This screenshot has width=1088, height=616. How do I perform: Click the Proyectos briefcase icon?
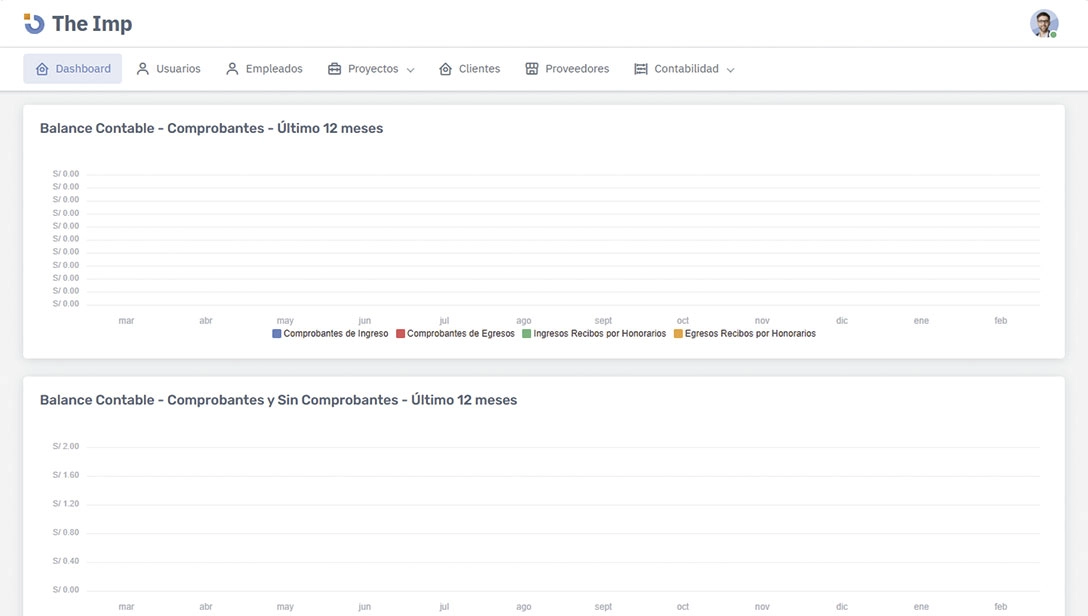tap(335, 69)
